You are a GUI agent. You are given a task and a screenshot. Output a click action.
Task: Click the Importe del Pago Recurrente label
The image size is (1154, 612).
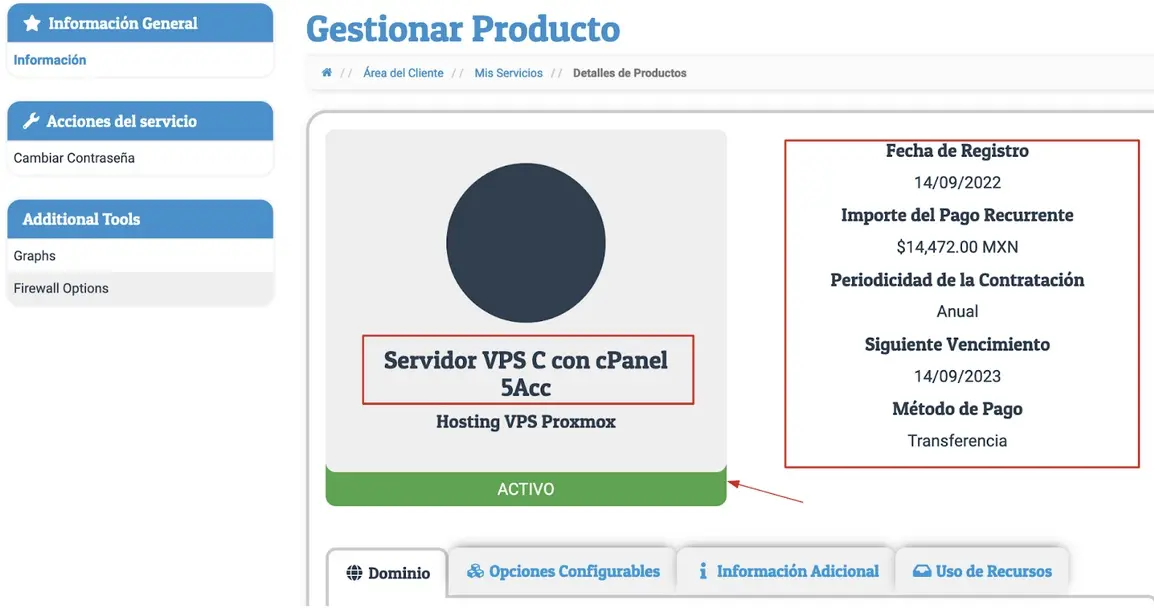coord(957,215)
